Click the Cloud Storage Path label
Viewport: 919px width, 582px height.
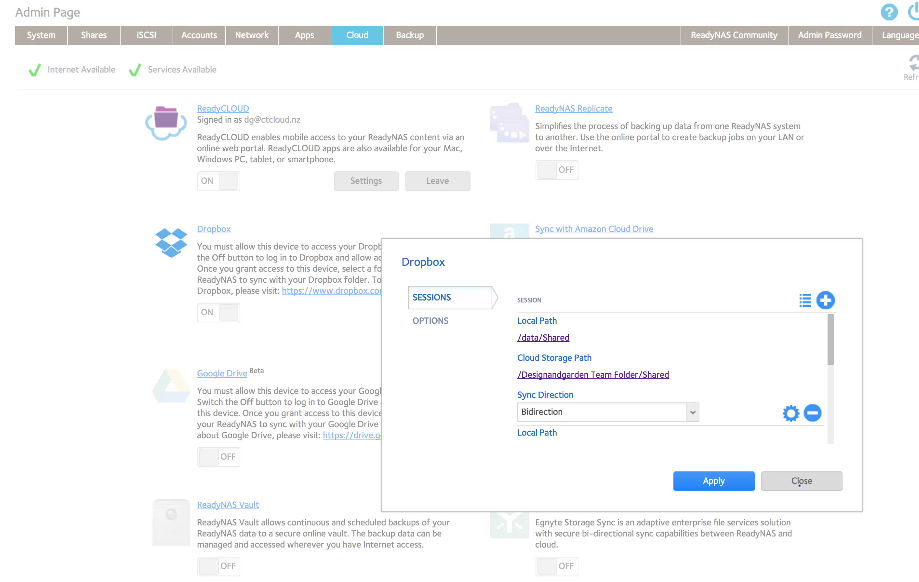click(554, 358)
